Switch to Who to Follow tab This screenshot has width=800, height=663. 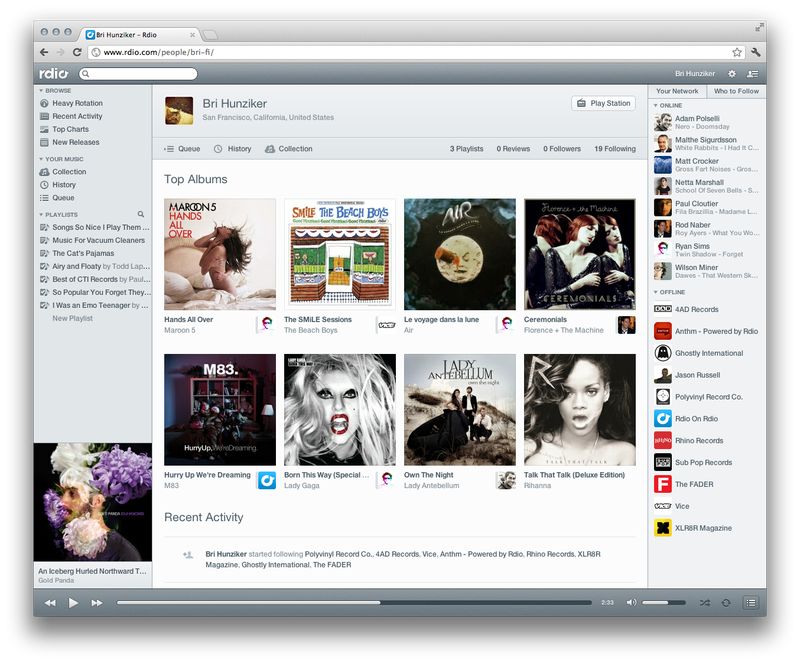pyautogui.click(x=736, y=91)
